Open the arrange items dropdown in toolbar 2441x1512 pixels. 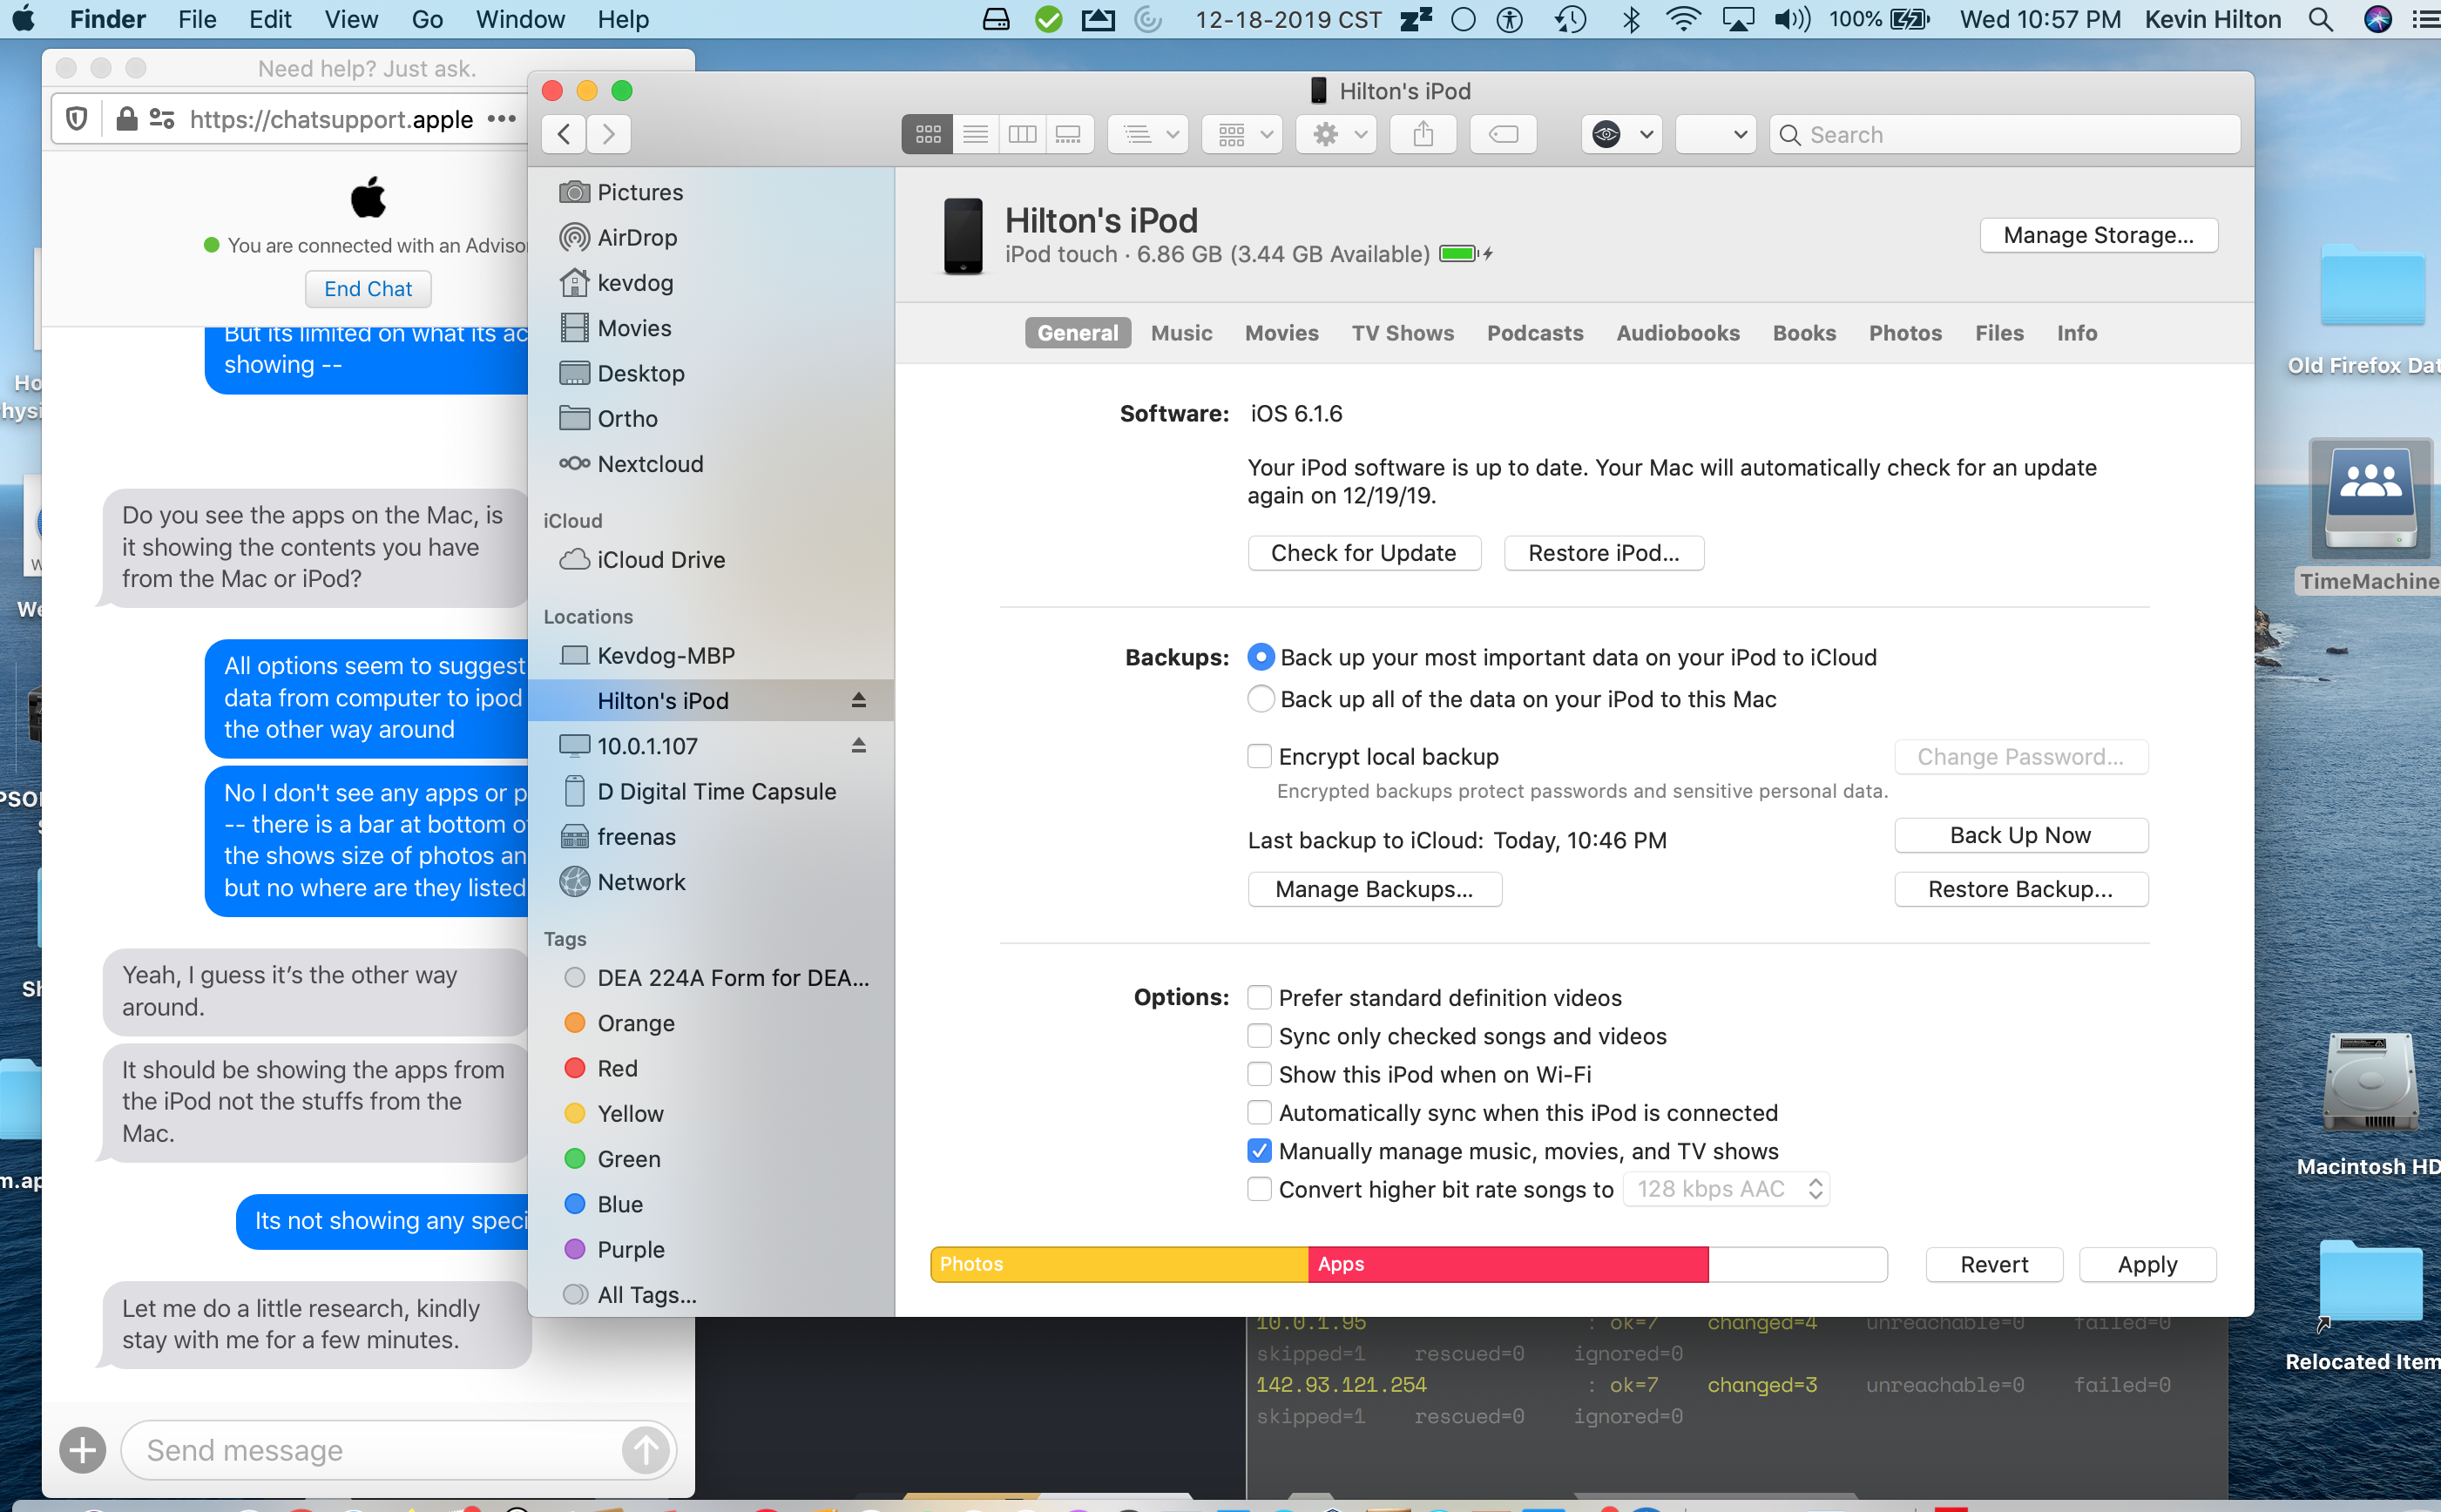[1148, 134]
